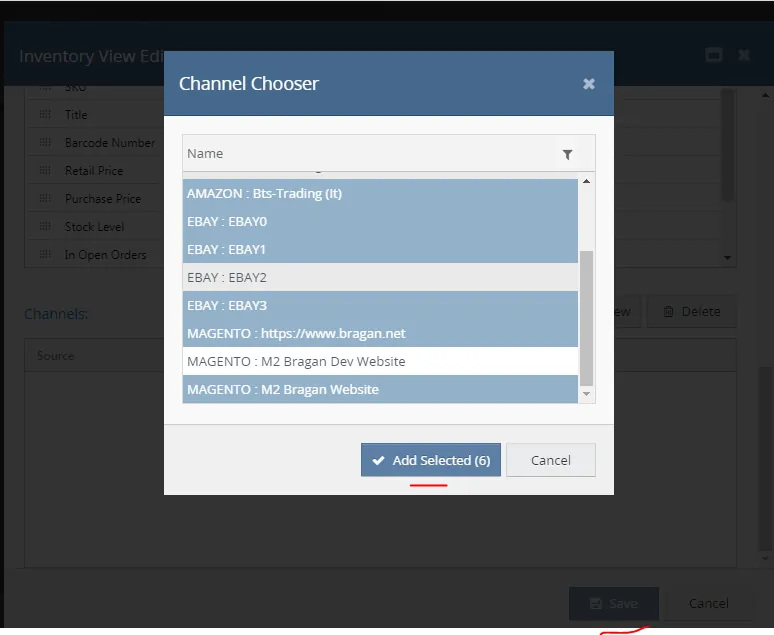Select MAGENTO : M2 Bragan Website row
The width and height of the screenshot is (774, 635).
point(380,389)
